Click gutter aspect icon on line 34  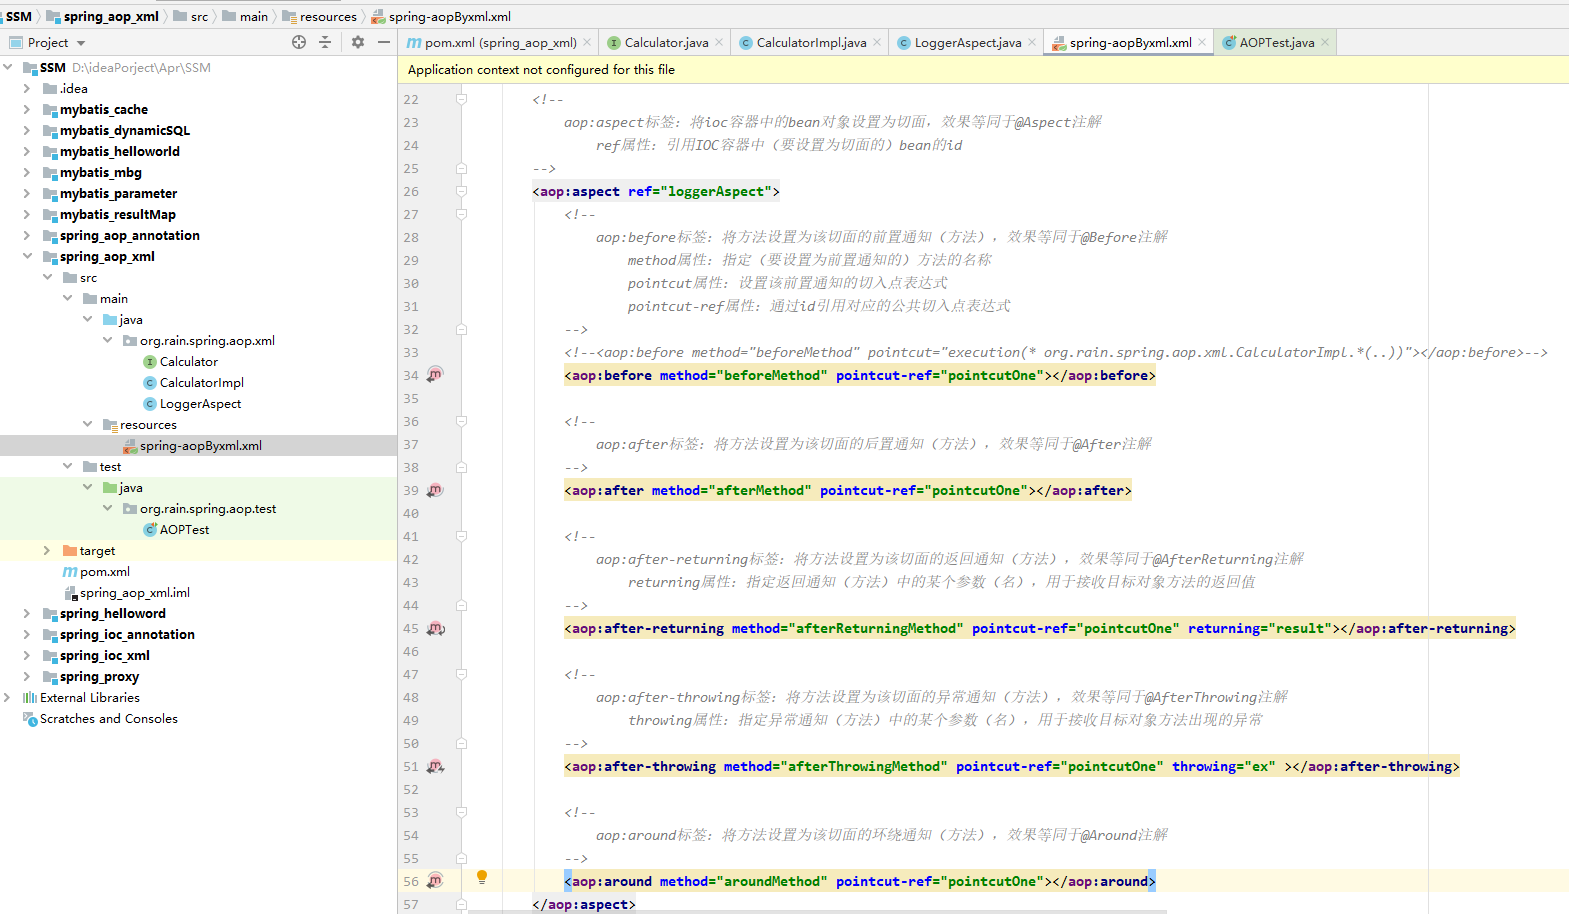coord(435,375)
